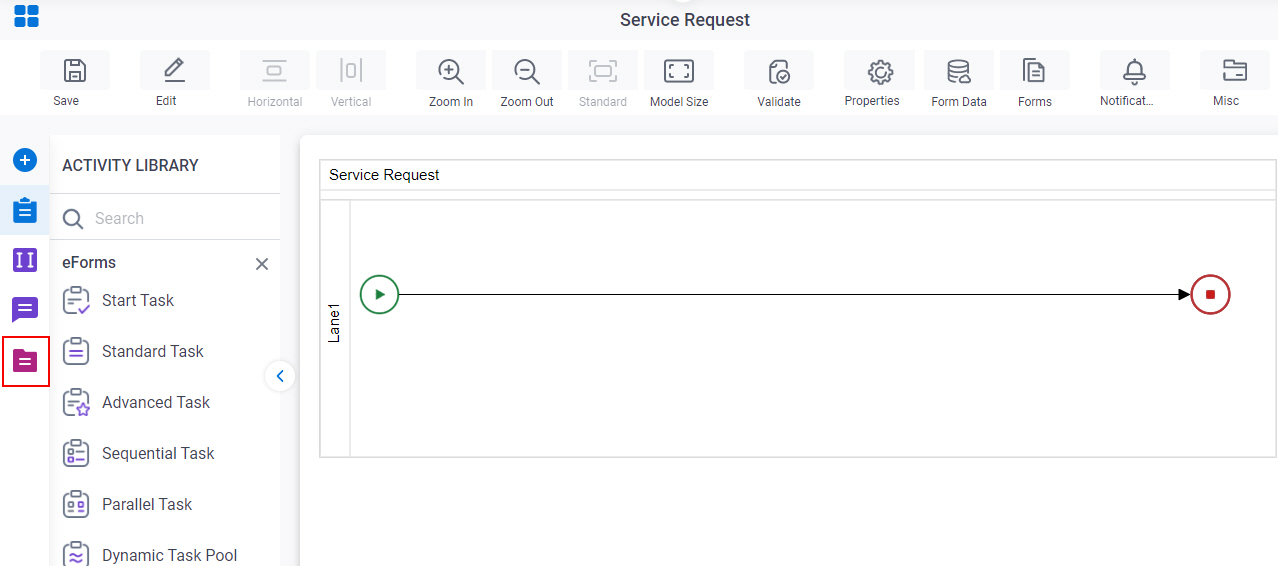This screenshot has height=566, width=1278.
Task: Select the purple brackets sidebar icon
Action: (25, 260)
